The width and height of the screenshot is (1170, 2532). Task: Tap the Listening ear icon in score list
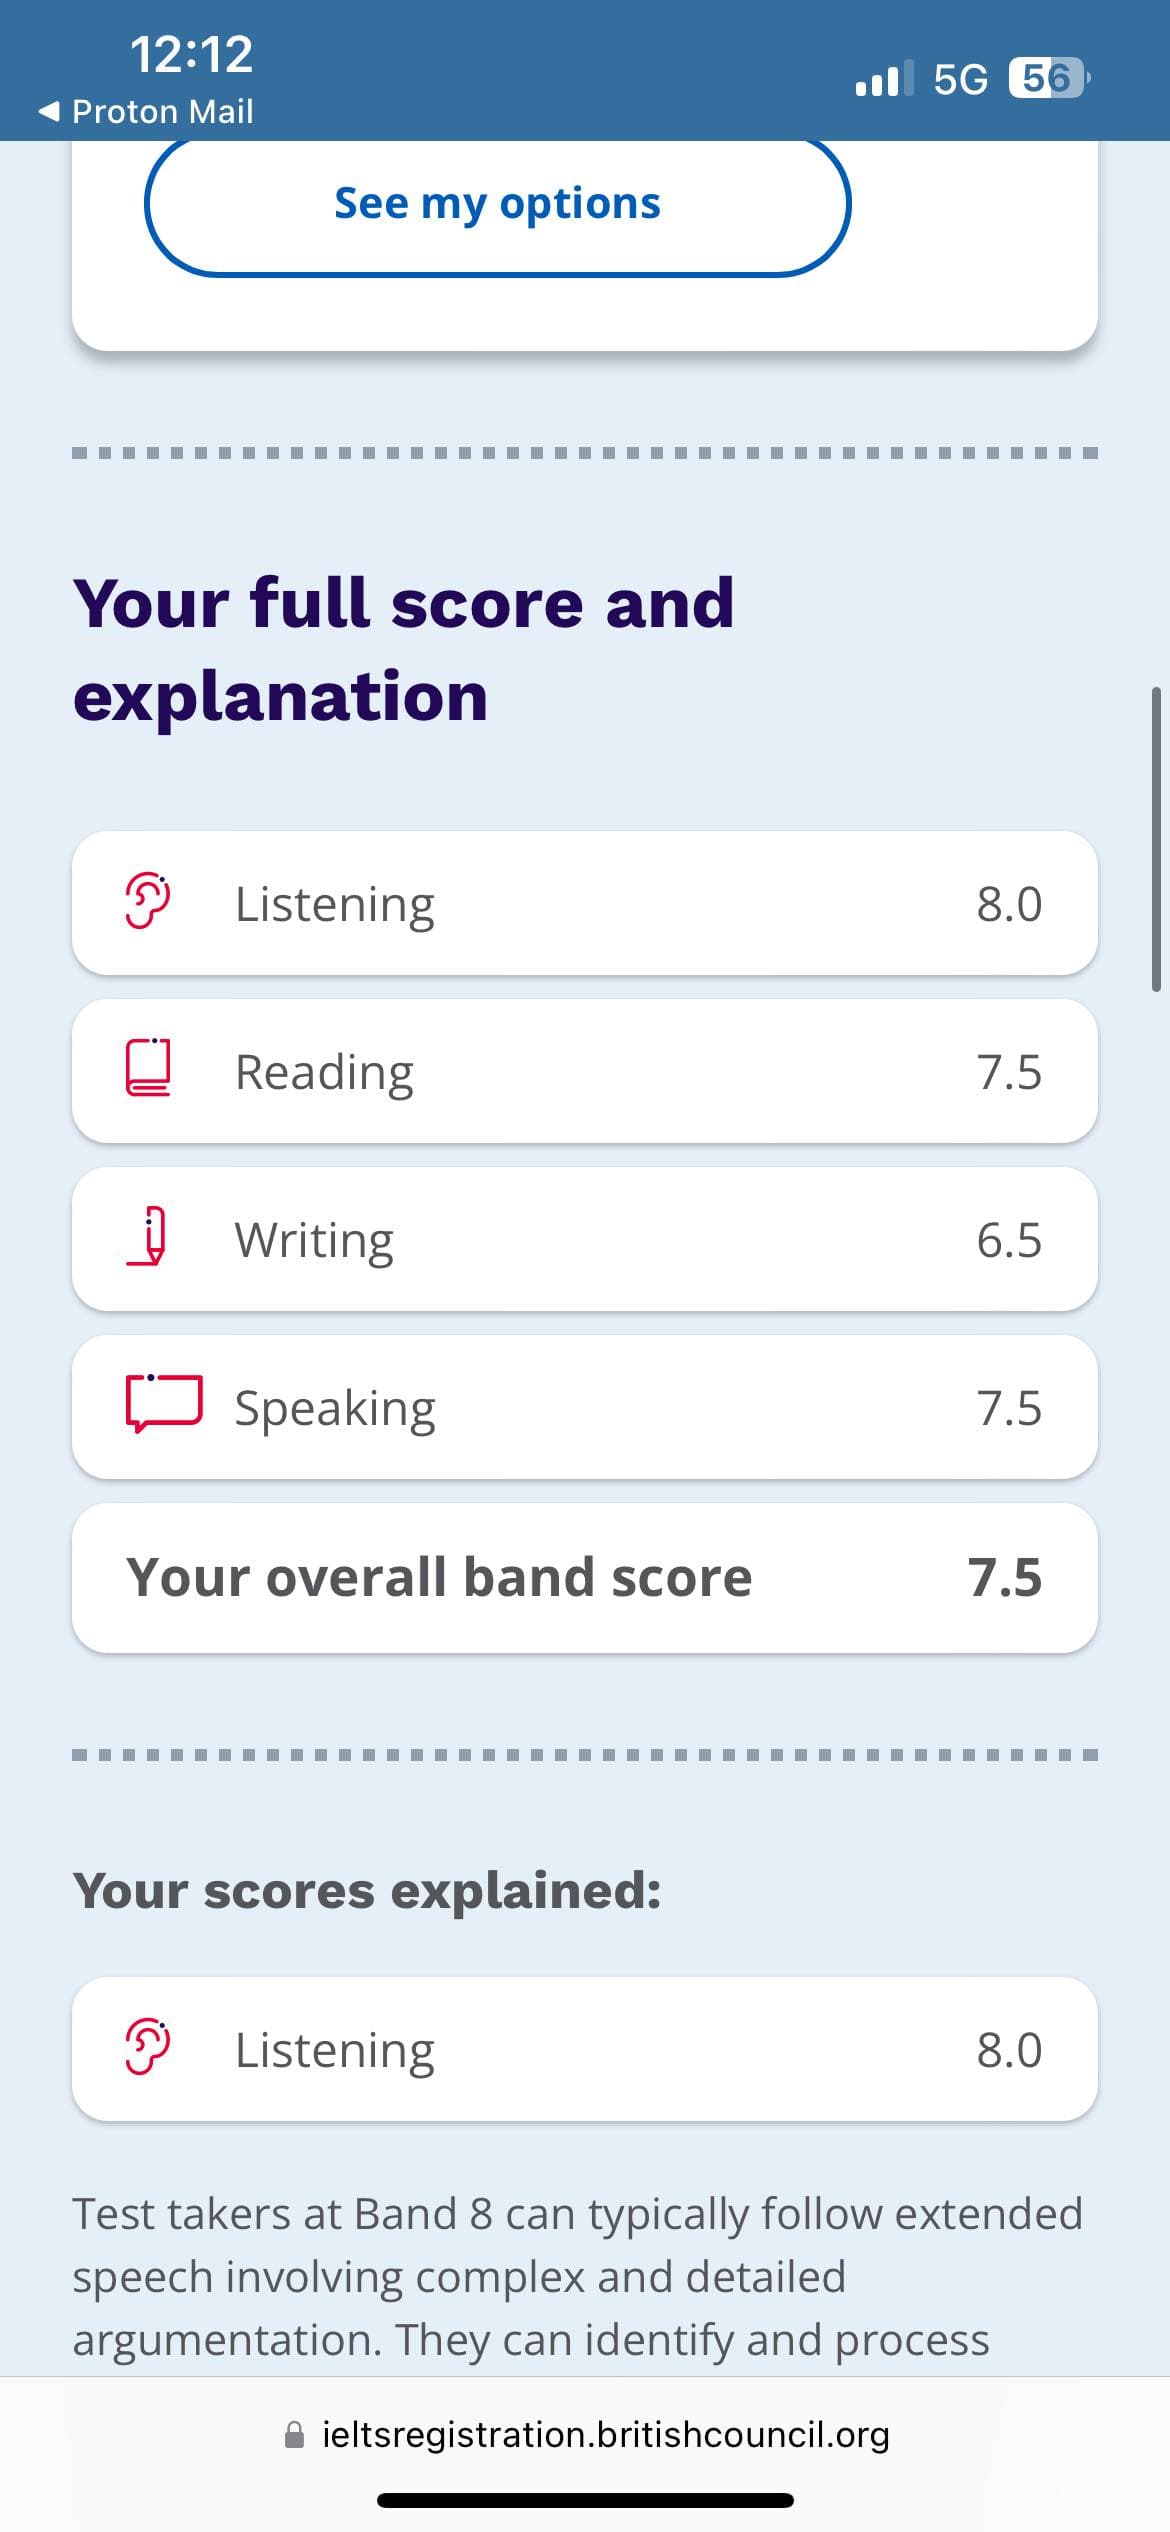[x=148, y=902]
